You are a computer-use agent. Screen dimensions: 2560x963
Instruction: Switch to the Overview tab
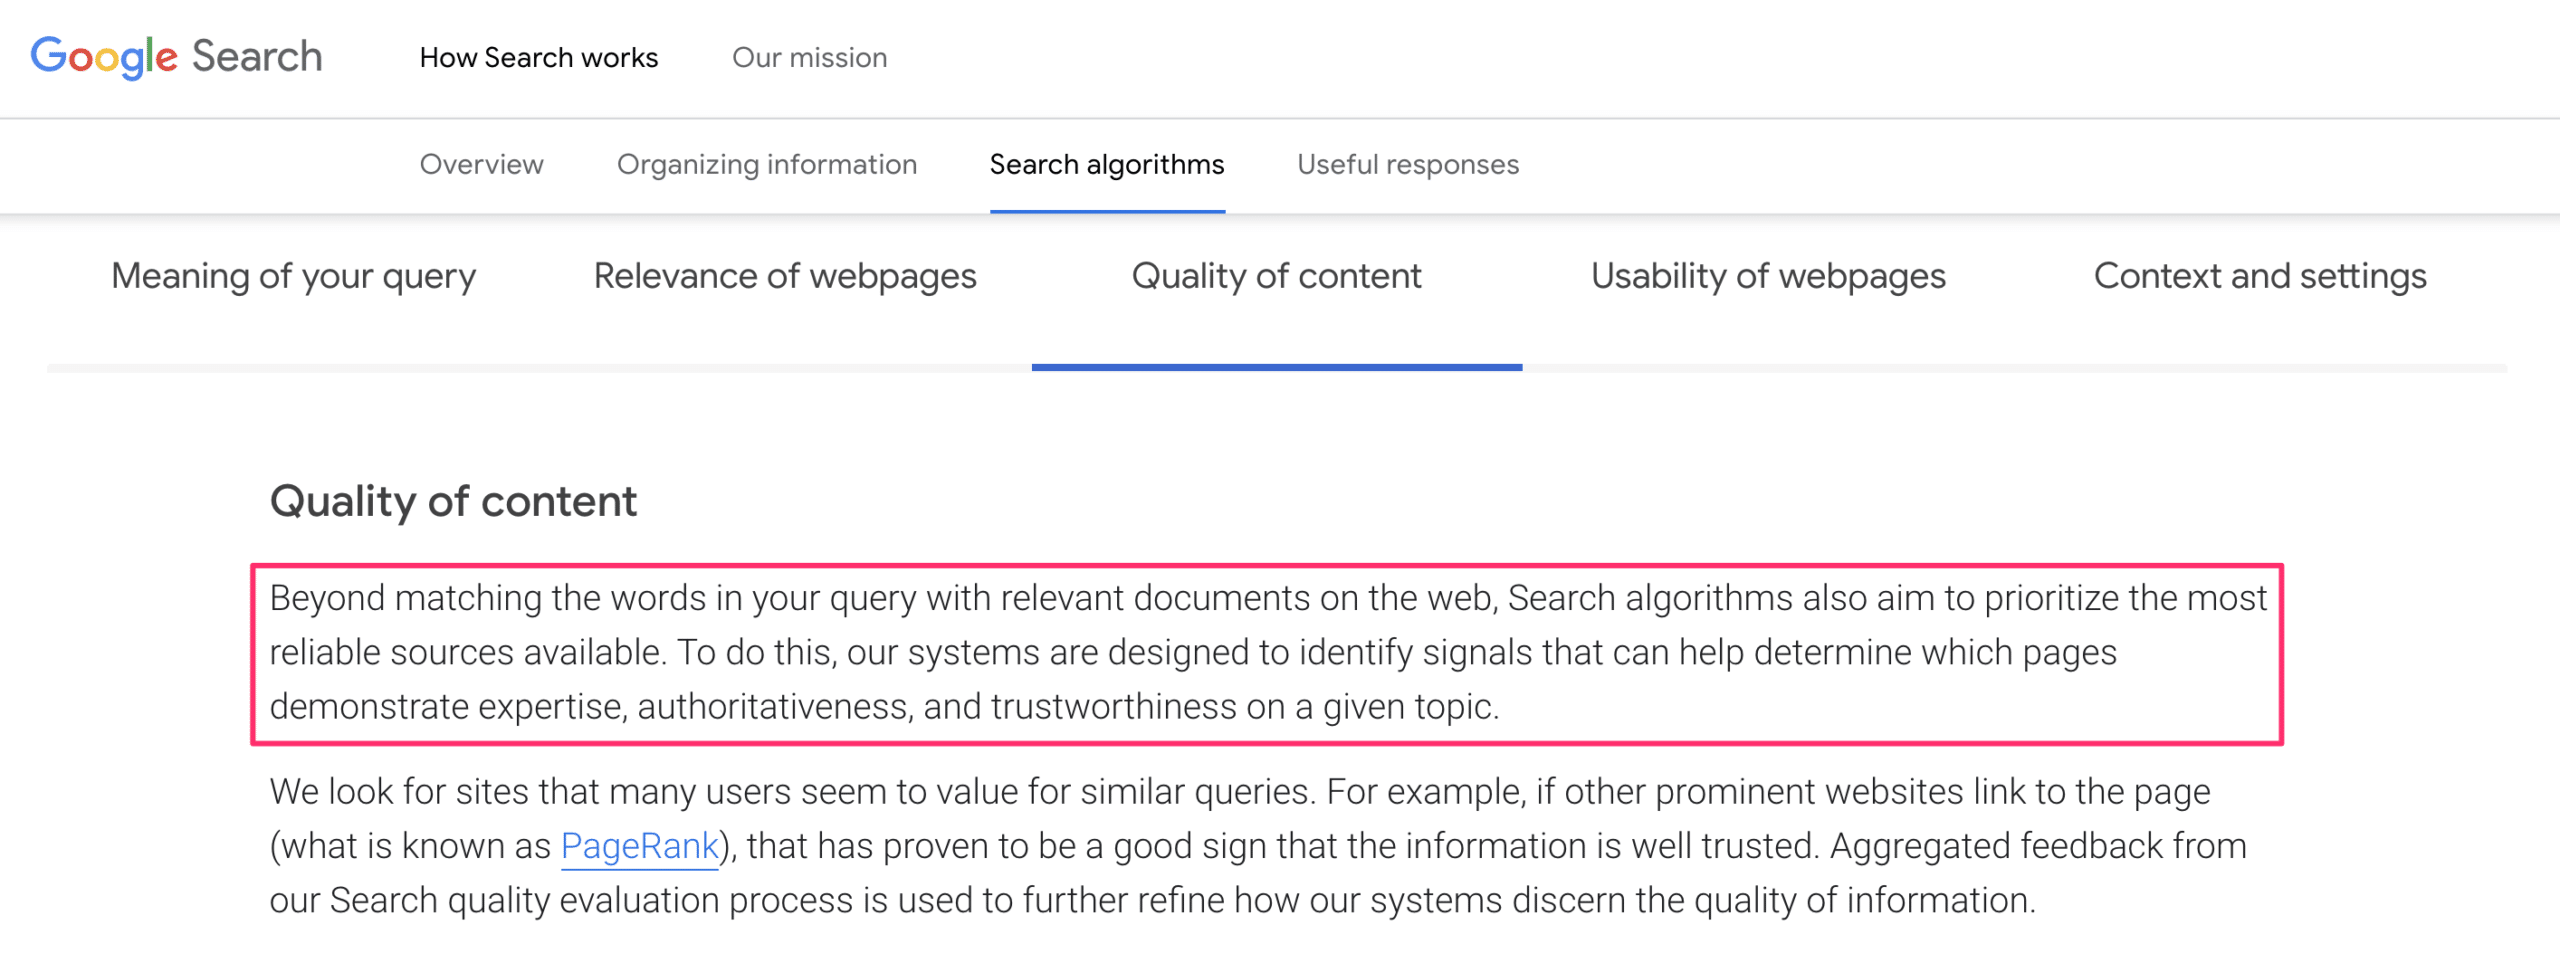(x=482, y=164)
